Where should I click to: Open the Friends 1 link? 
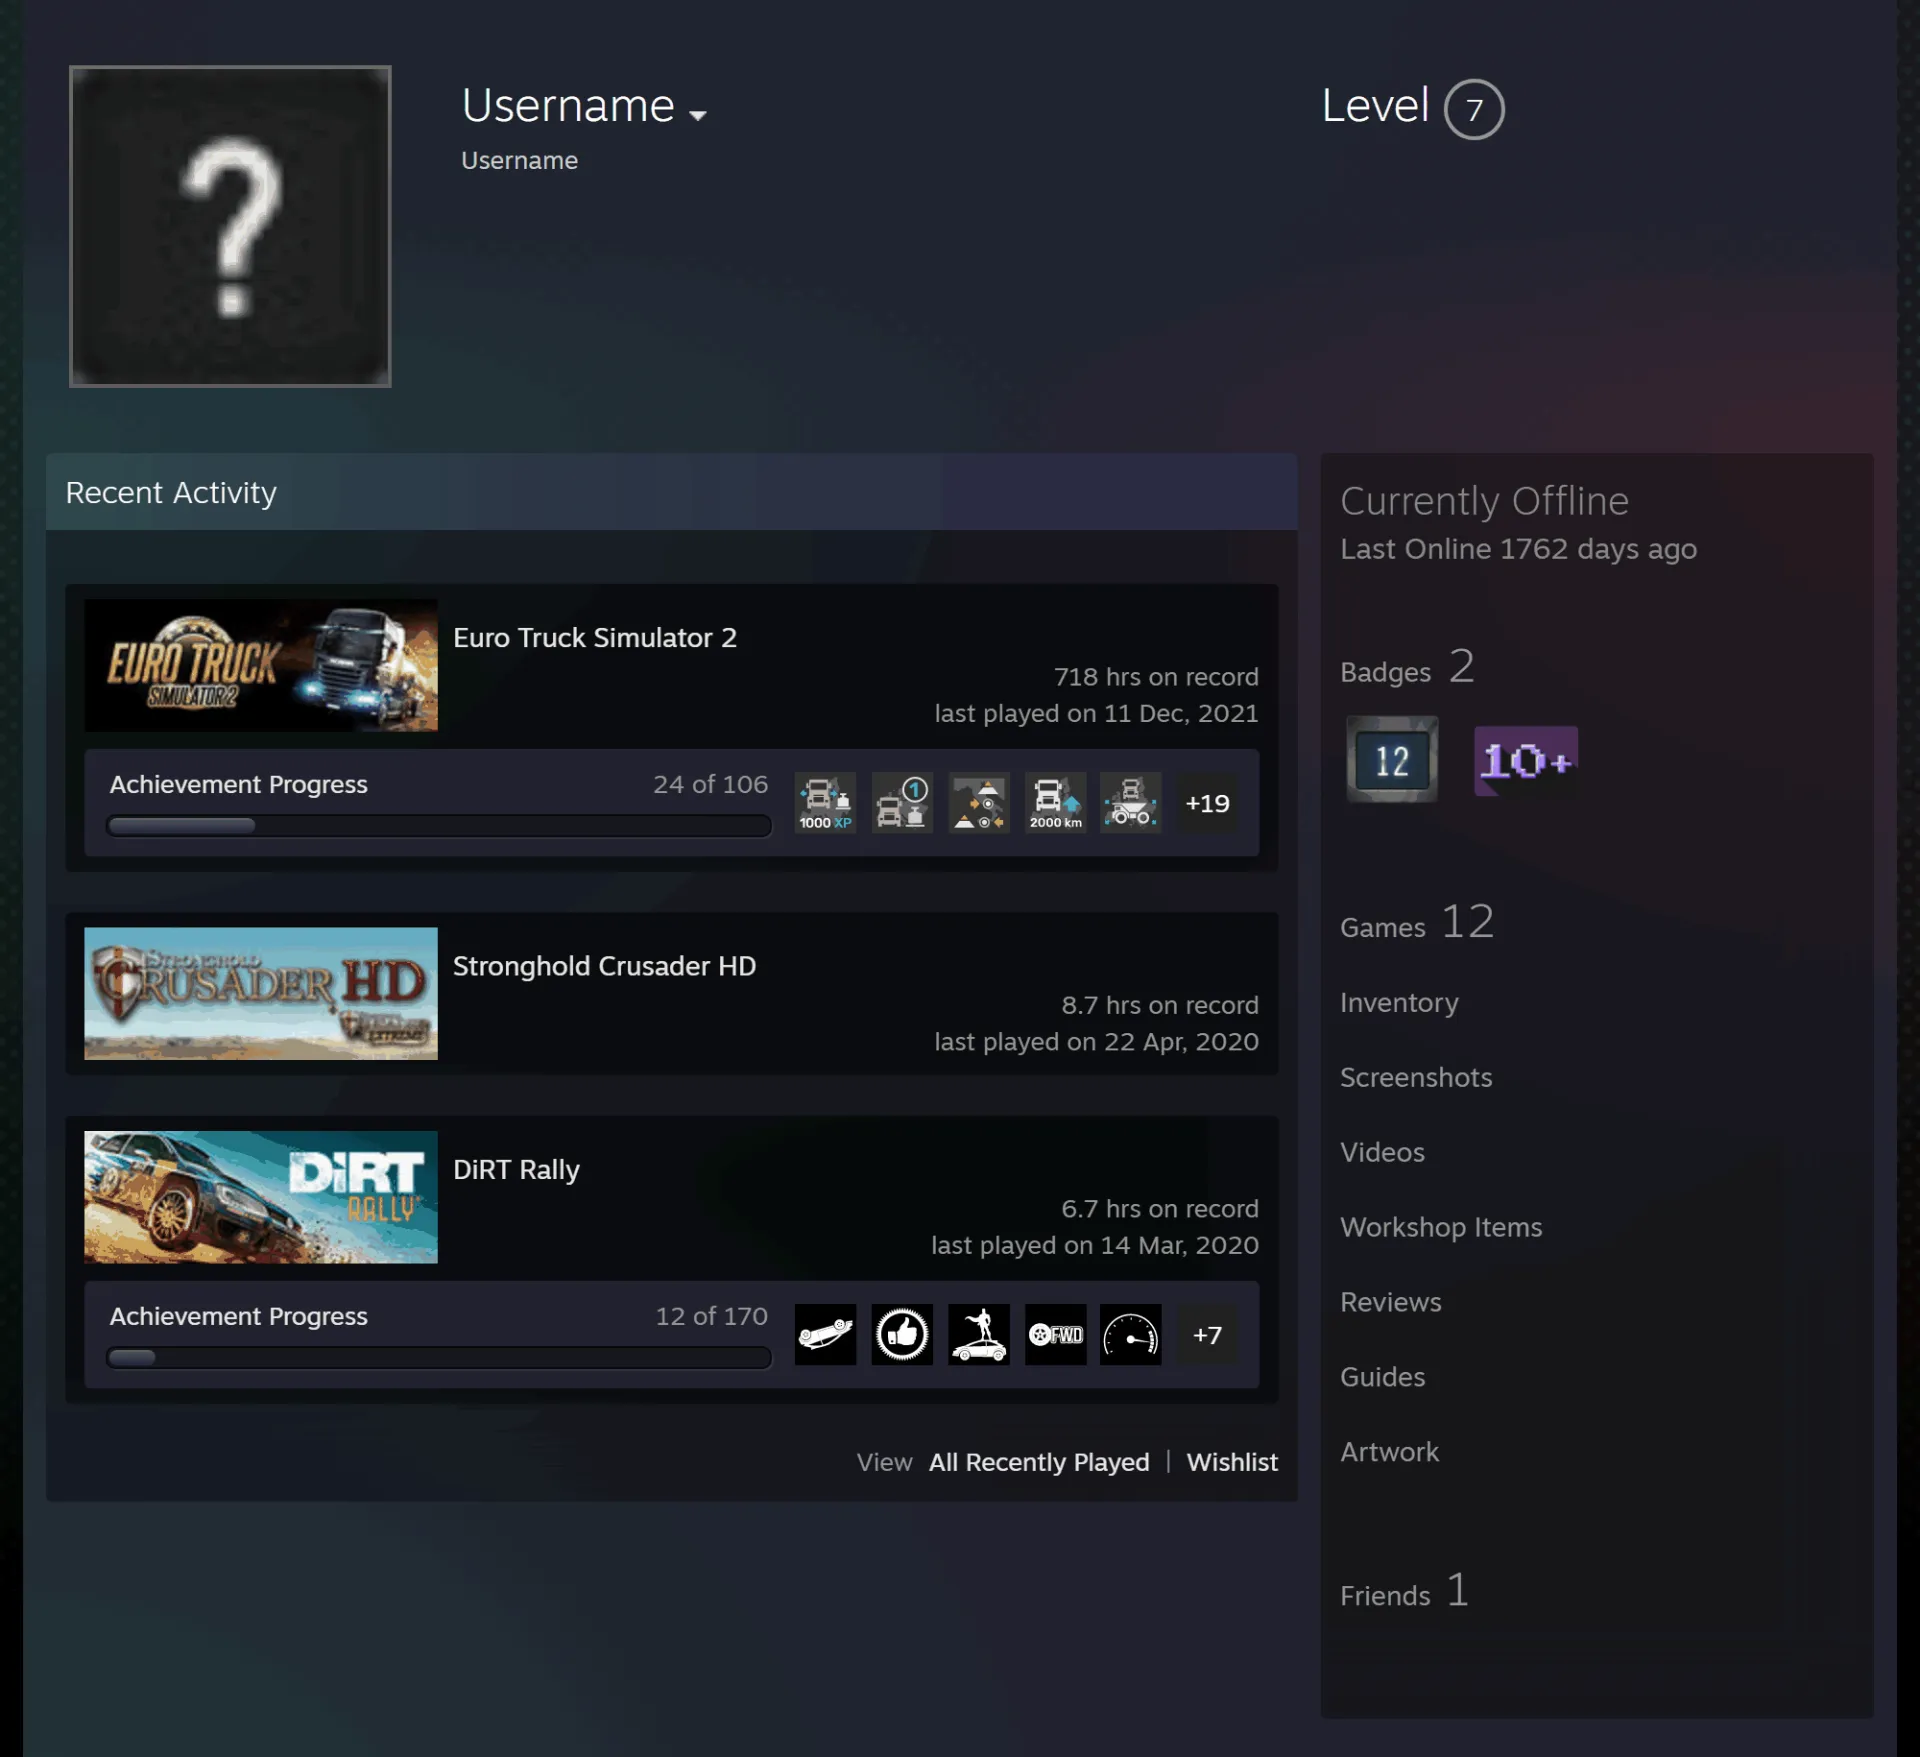pos(1405,1590)
